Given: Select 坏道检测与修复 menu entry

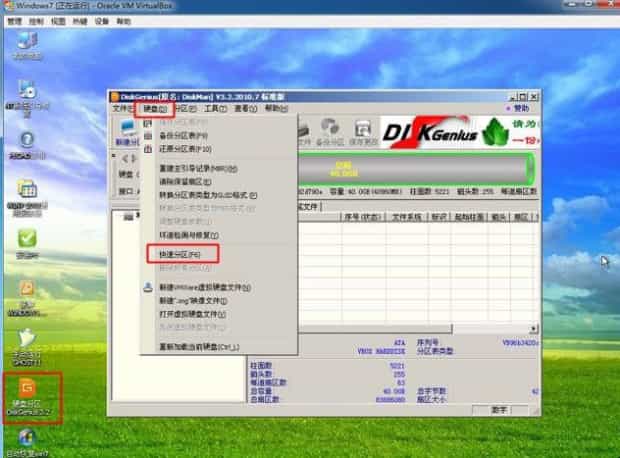Looking at the screenshot, I should coord(189,235).
